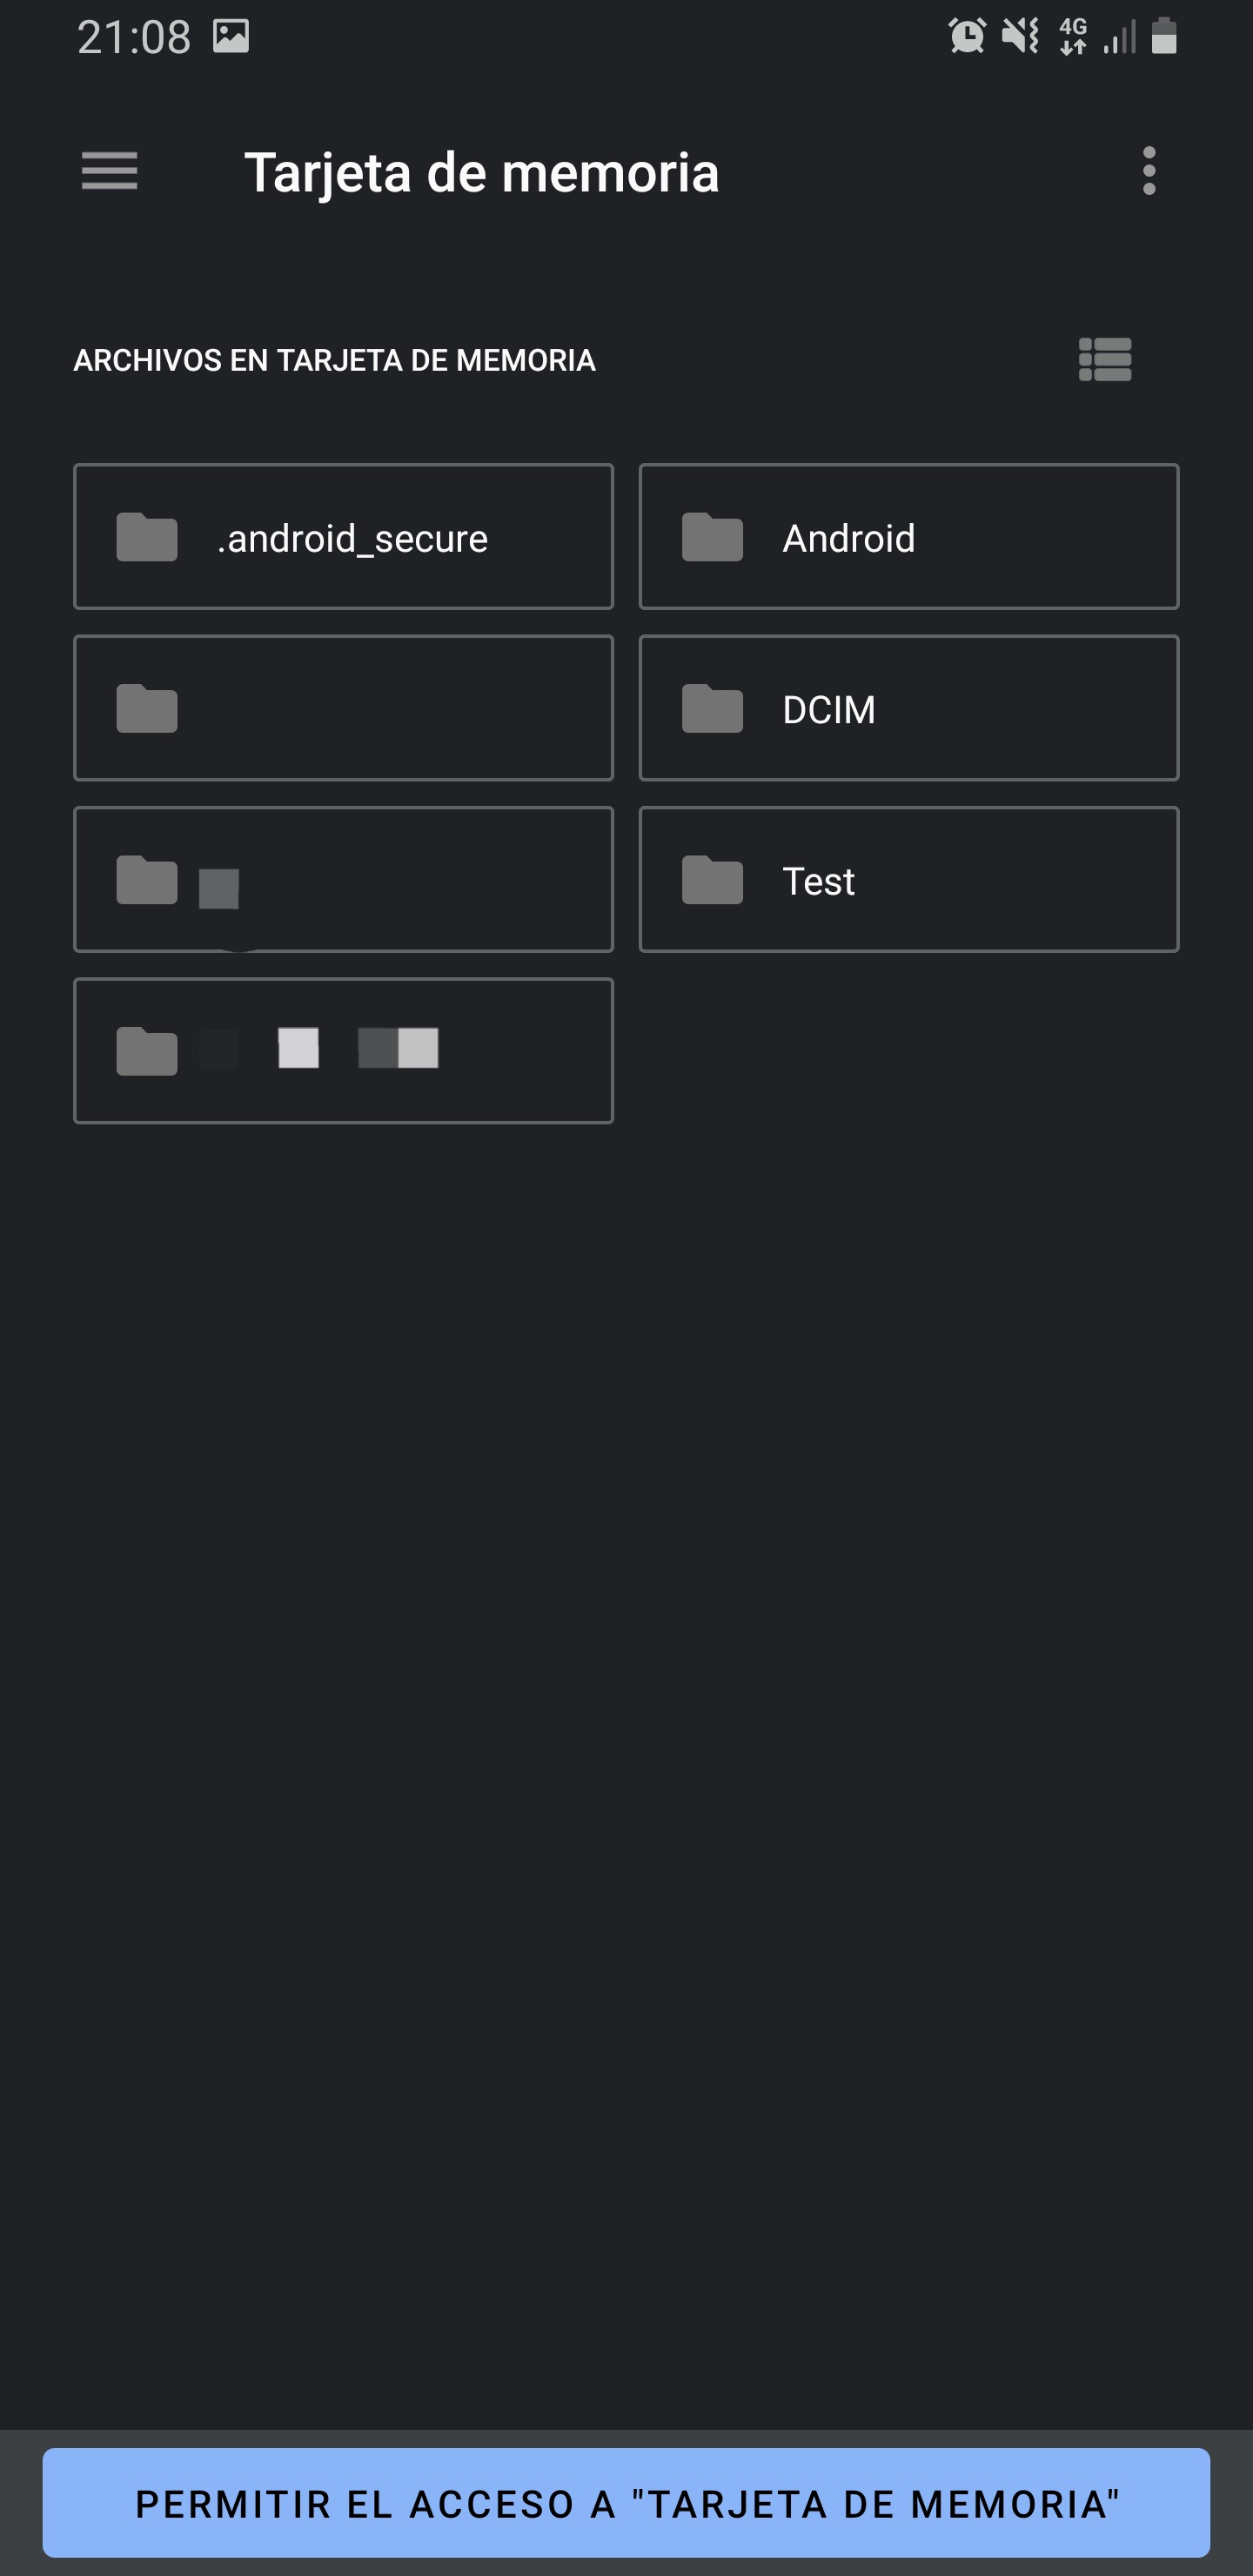Click the .android_secure folder icon
The width and height of the screenshot is (1253, 2576).
[146, 537]
